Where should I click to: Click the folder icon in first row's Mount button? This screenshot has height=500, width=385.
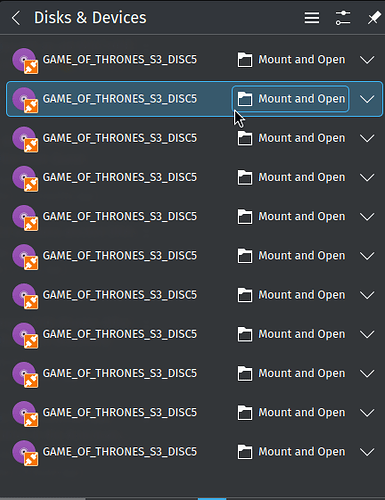pos(245,60)
